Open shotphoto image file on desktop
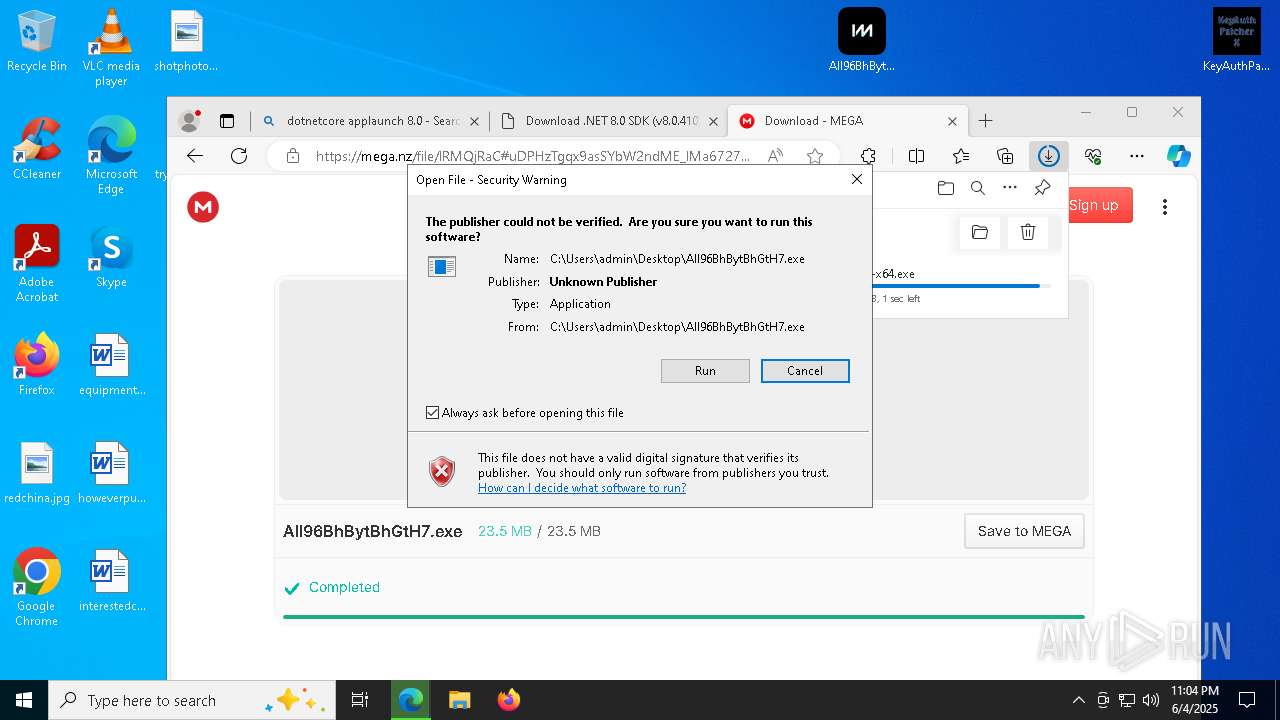Screen dimensions: 1280x720 click(x=186, y=42)
